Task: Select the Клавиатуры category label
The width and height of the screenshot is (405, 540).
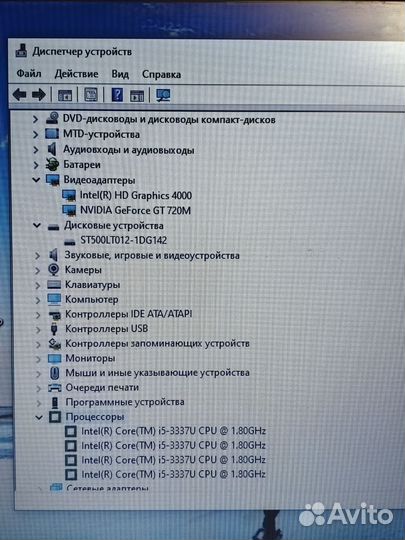Action: pos(92,285)
